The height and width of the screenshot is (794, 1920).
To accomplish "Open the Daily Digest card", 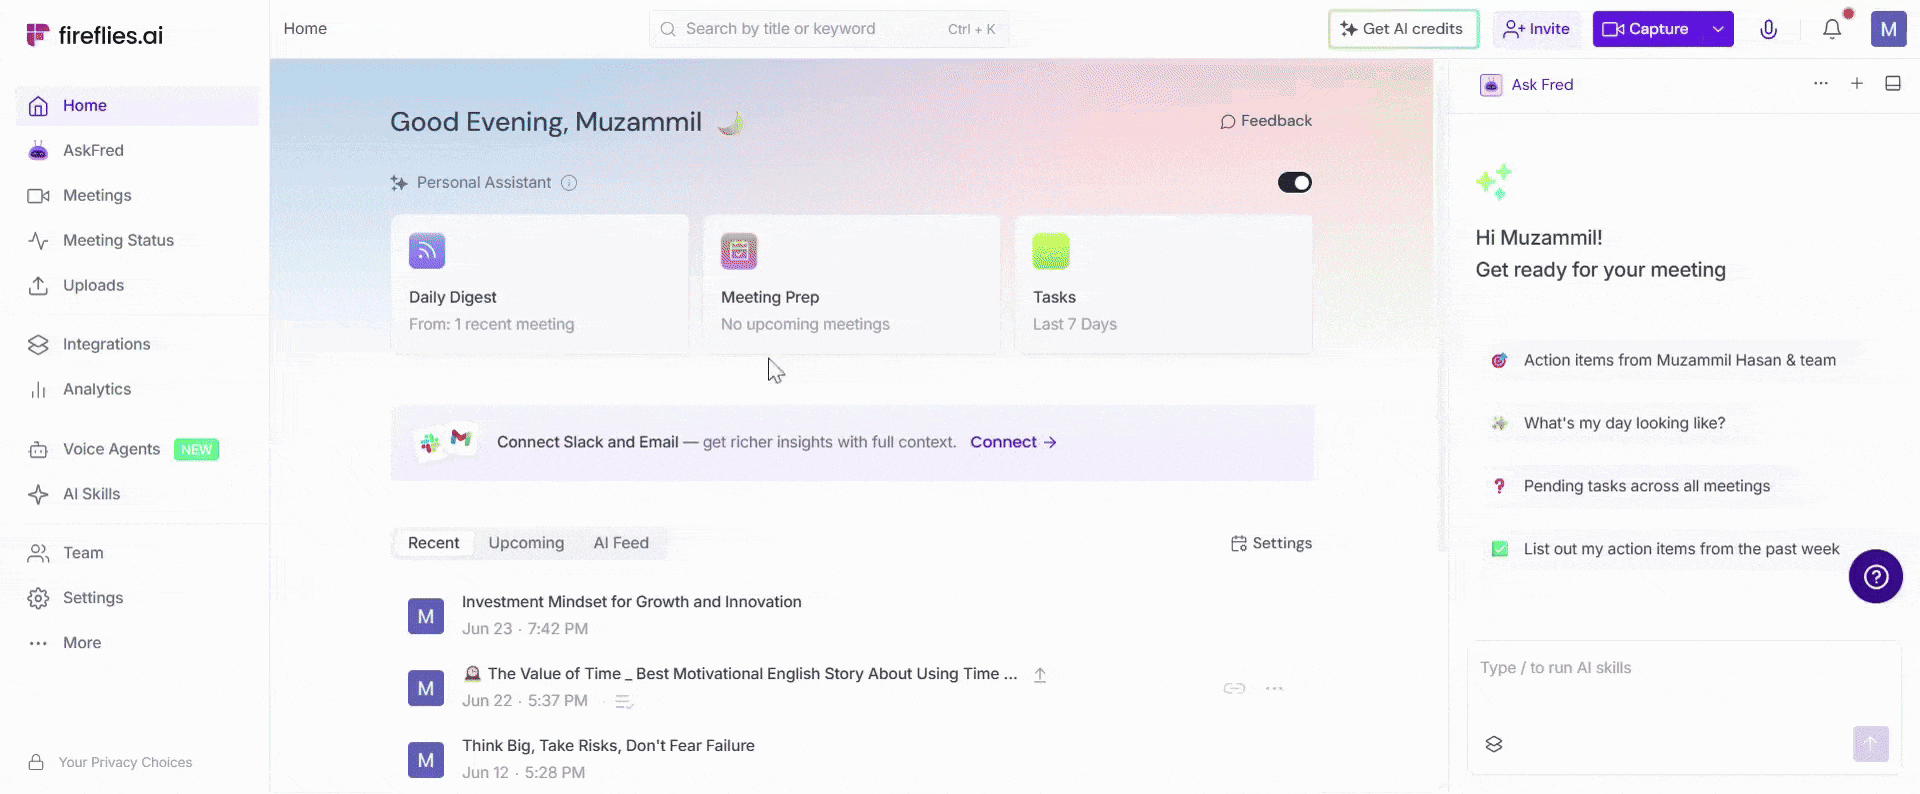I will [540, 284].
